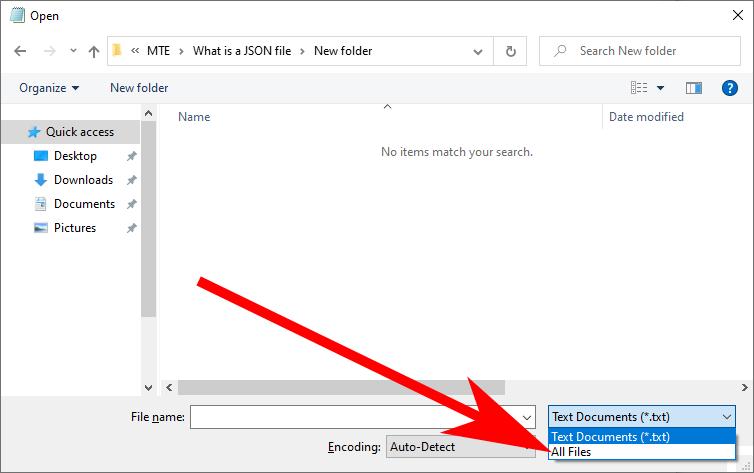Image resolution: width=754 pixels, height=473 pixels.
Task: Open Documents in the sidebar
Action: point(84,204)
